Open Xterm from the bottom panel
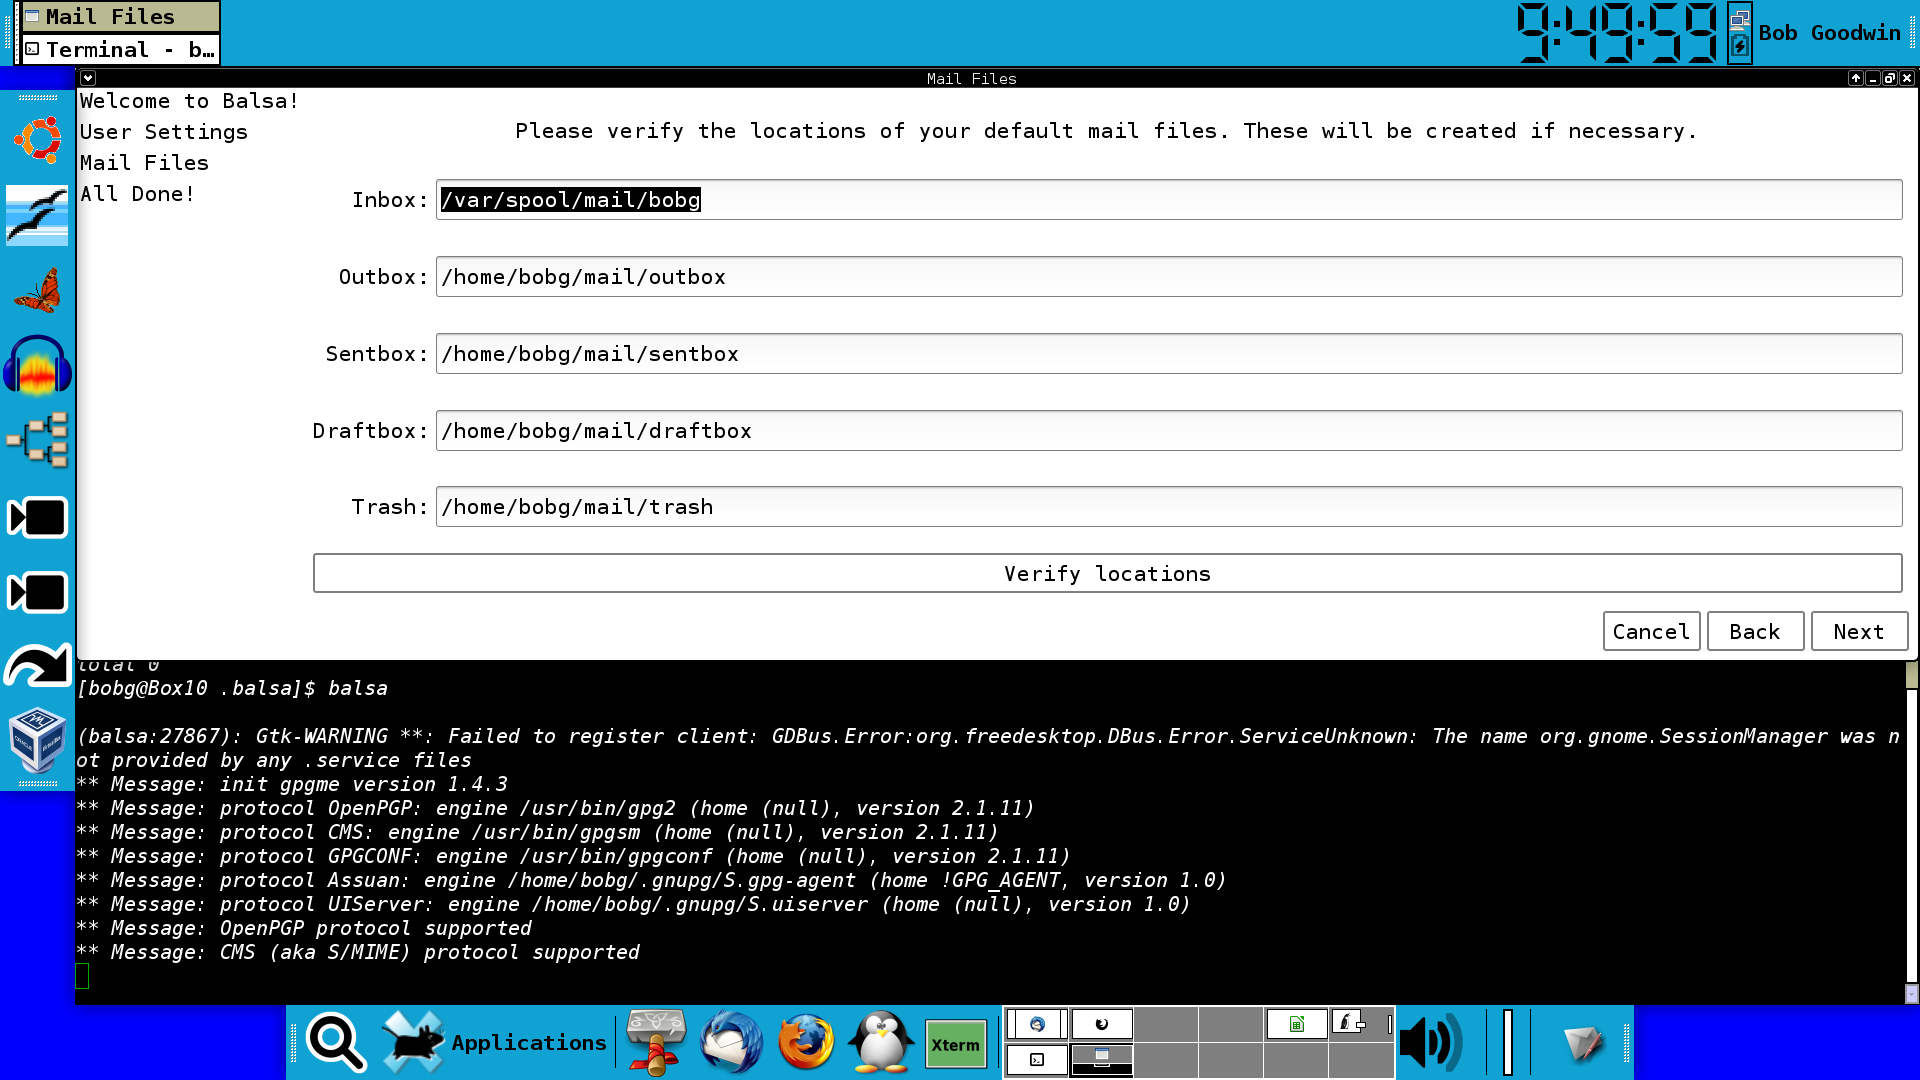Screen dimensions: 1920x1080 click(956, 1044)
